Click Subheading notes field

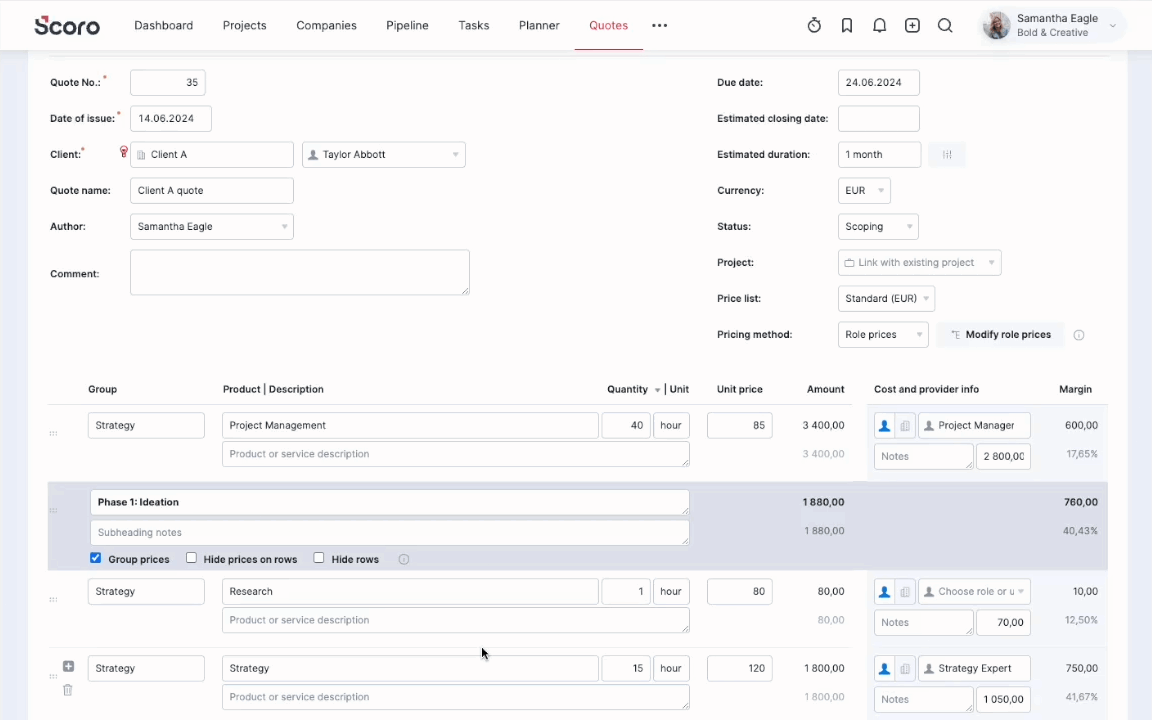tap(389, 533)
